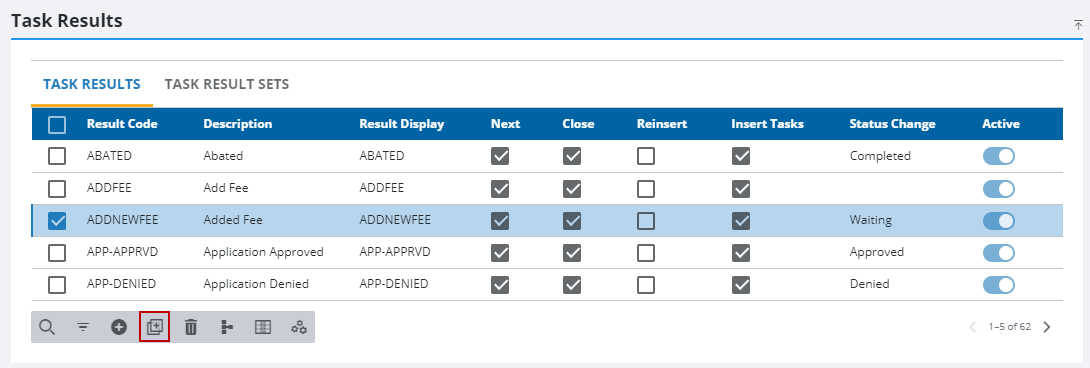Select the APP-DENIED row checkbox

point(57,285)
